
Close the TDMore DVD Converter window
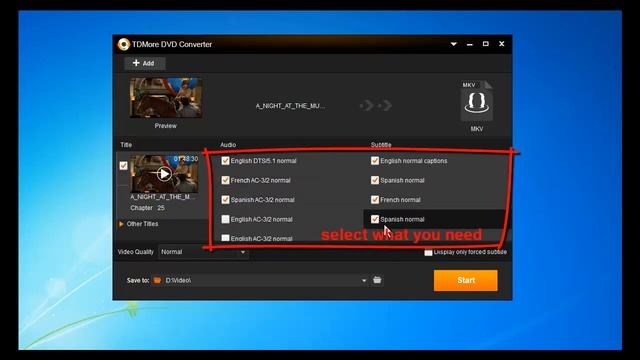click(x=502, y=44)
